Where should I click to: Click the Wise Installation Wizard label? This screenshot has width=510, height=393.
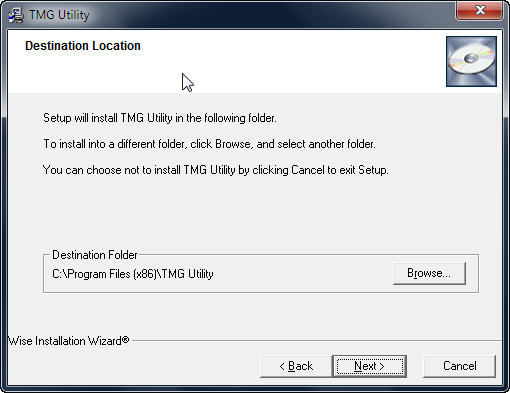(x=68, y=341)
